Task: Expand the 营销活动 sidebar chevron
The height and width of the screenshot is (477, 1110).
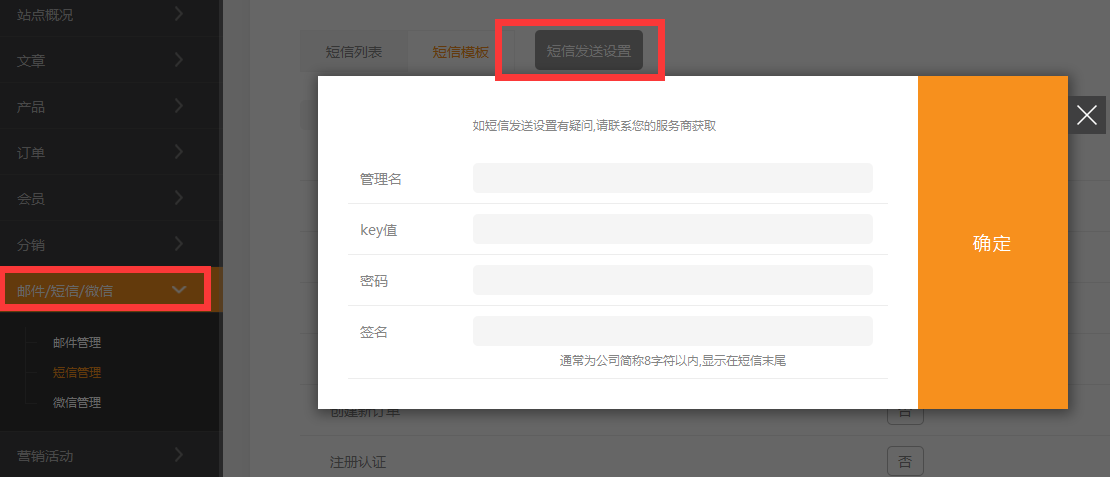Action: tap(178, 455)
